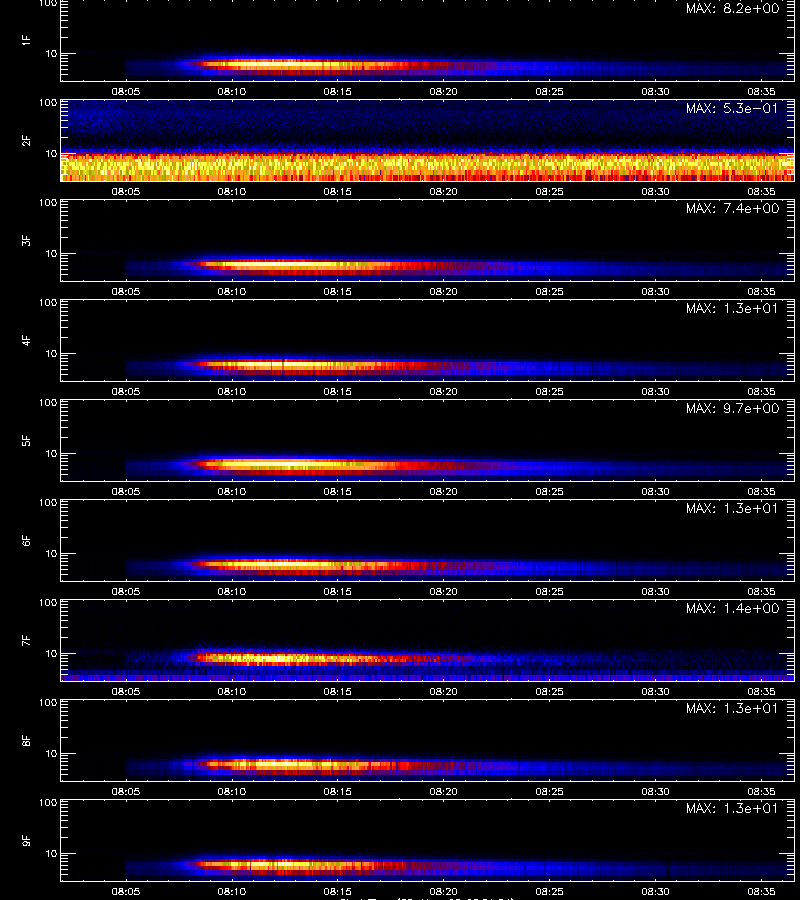
Task: Click the 08:10 time label below panel 7F
Action: click(x=231, y=691)
